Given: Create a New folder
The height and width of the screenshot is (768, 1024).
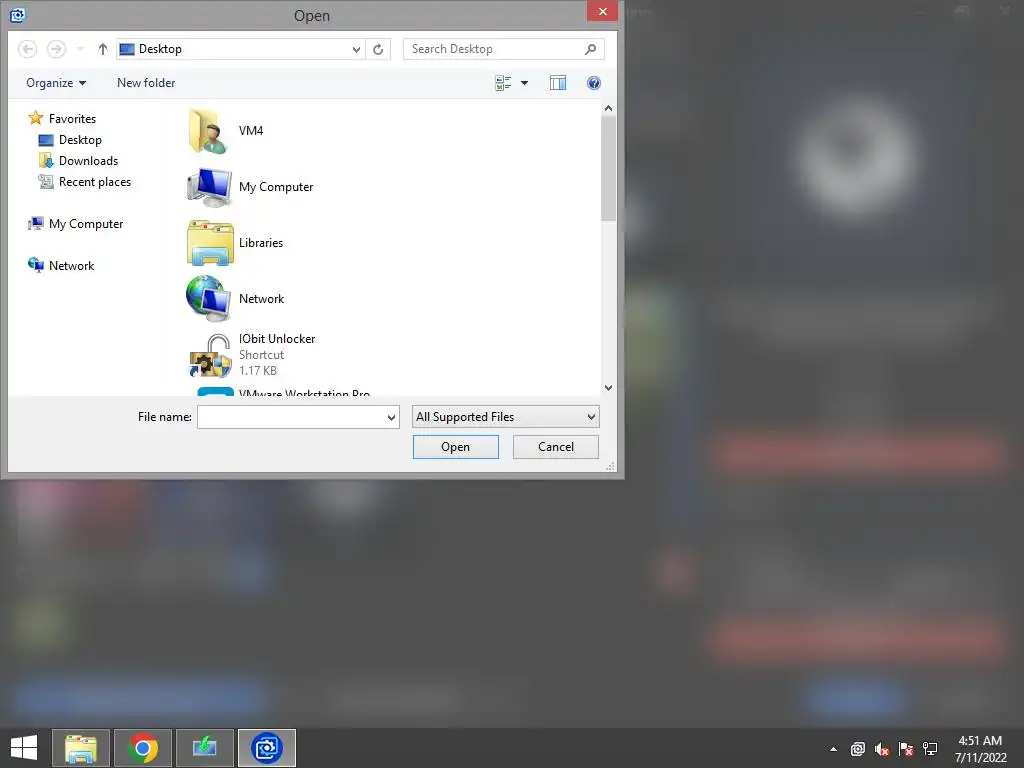Looking at the screenshot, I should [146, 83].
